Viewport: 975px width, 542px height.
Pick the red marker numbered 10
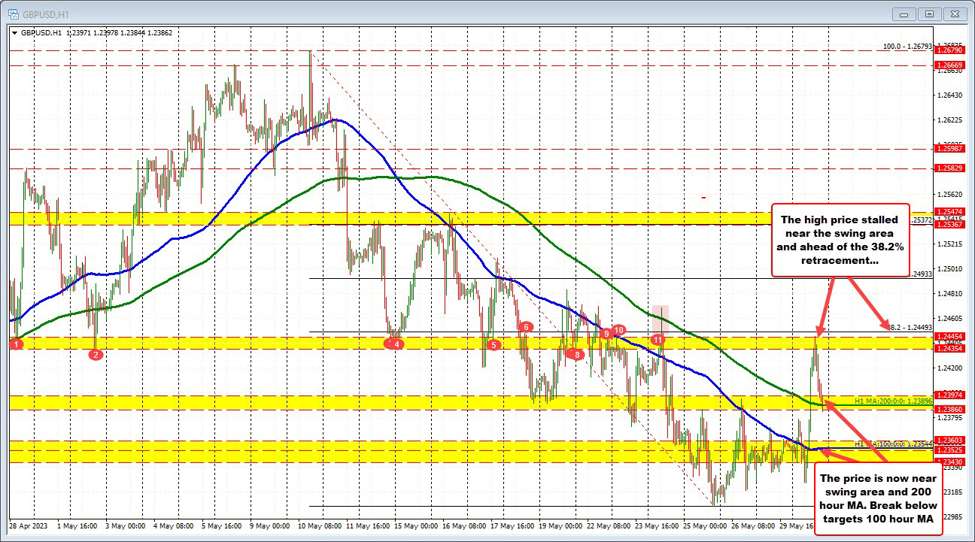(x=619, y=330)
